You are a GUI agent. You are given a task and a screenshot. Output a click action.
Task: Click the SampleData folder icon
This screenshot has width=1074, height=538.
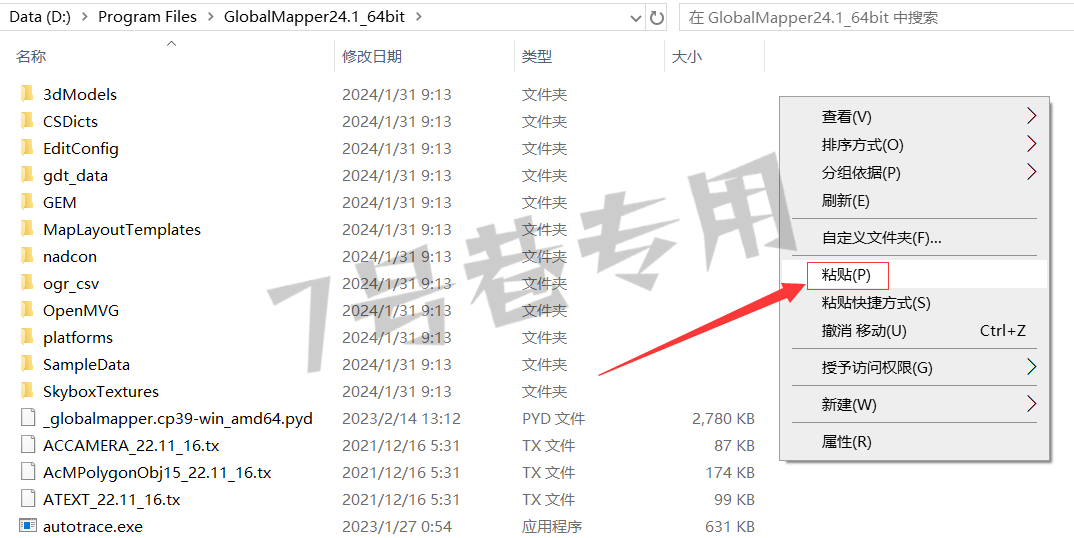(x=27, y=364)
